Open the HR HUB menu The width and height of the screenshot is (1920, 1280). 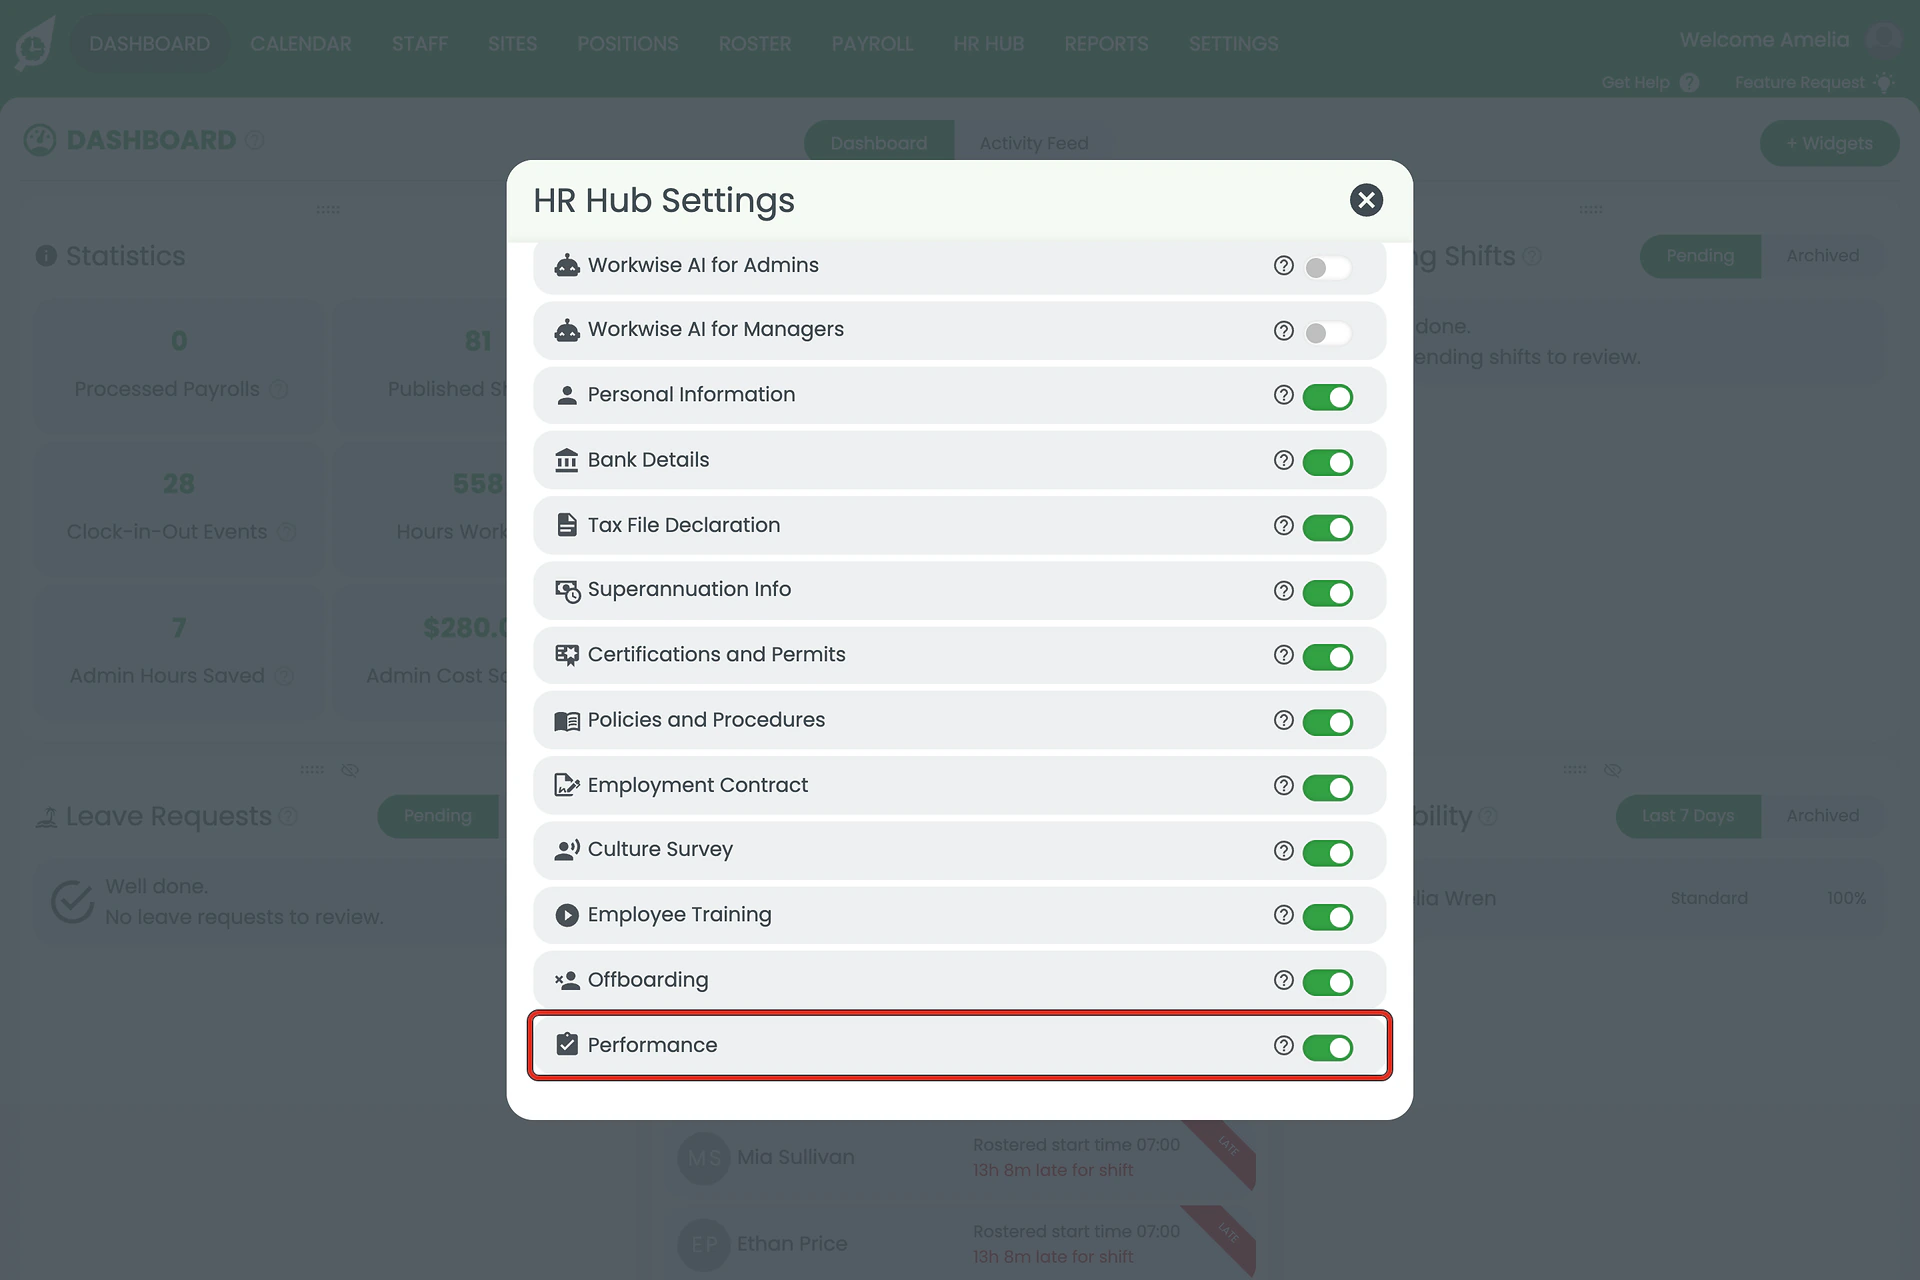click(988, 44)
